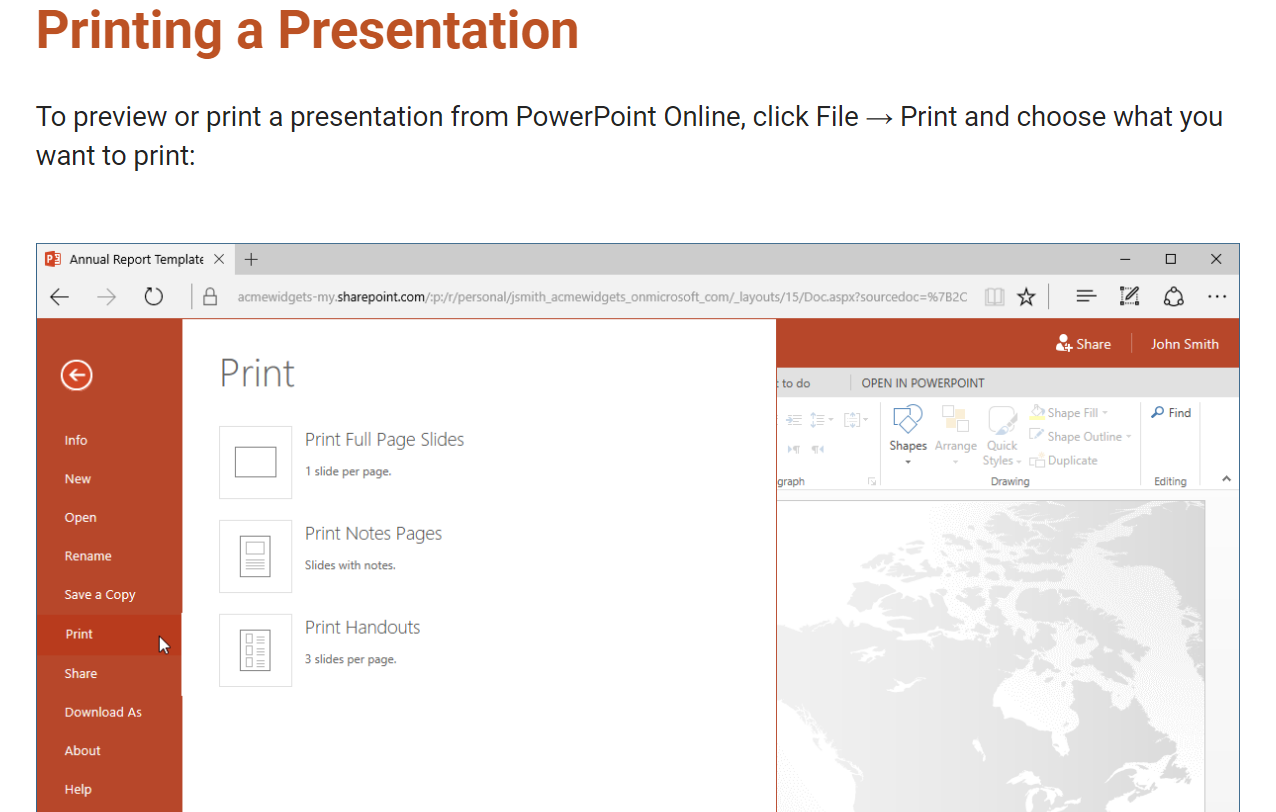Click the Print Notes Pages icon
The image size is (1276, 812).
(255, 556)
